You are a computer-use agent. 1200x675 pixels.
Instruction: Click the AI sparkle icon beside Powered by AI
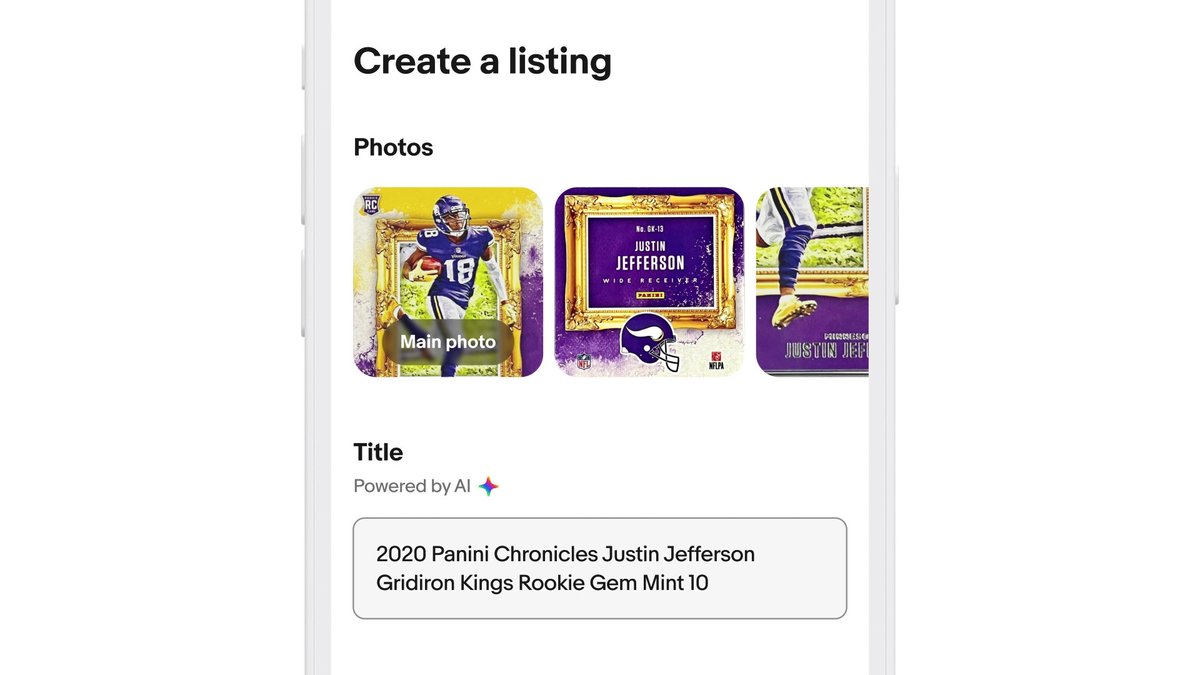click(x=489, y=486)
